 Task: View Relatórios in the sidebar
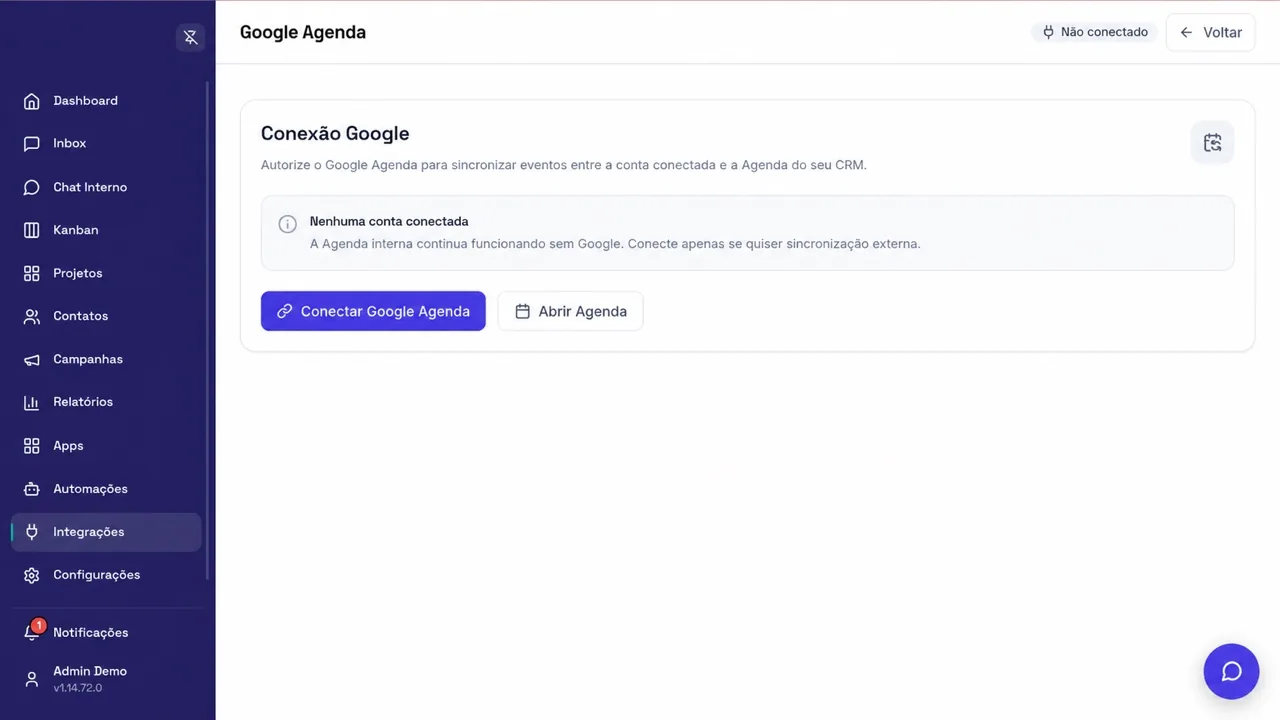pyautogui.click(x=106, y=402)
